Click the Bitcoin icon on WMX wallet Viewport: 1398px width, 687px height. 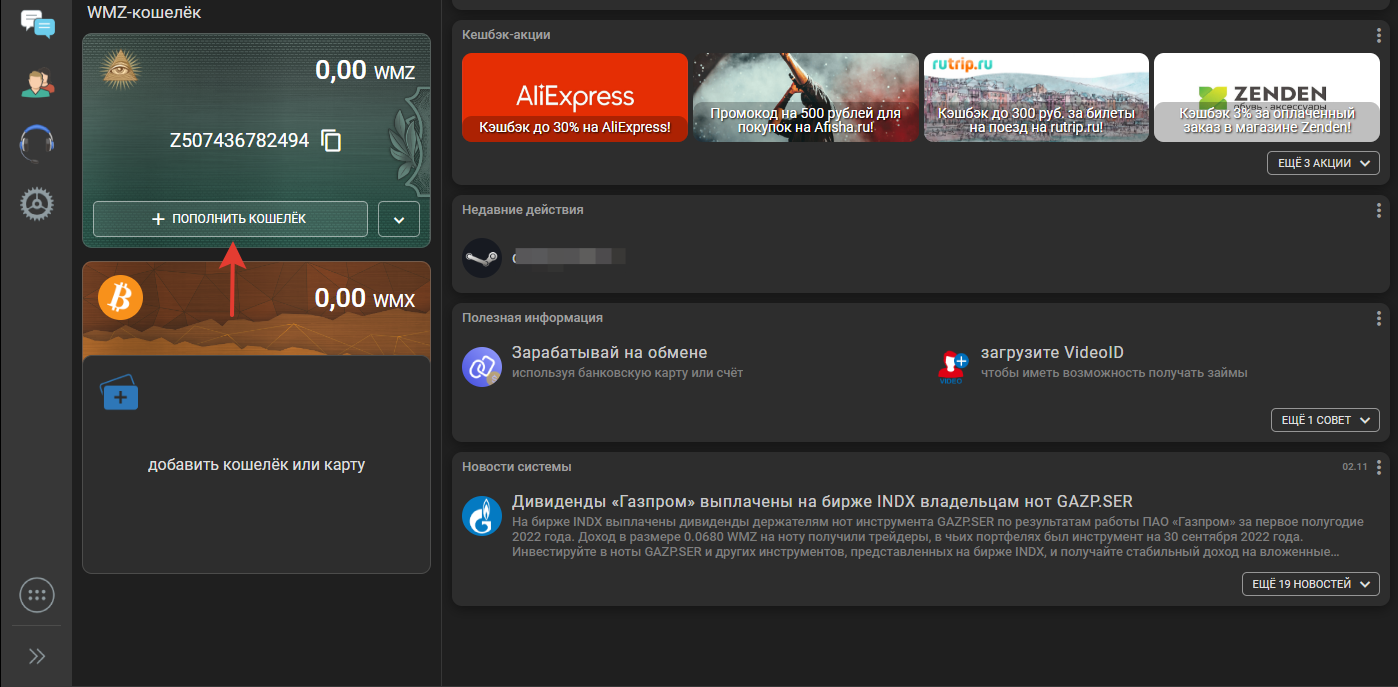coord(120,298)
